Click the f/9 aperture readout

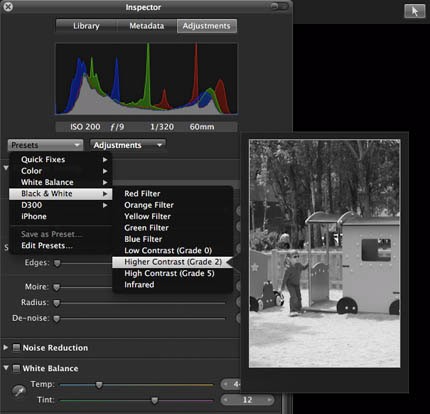coord(117,127)
